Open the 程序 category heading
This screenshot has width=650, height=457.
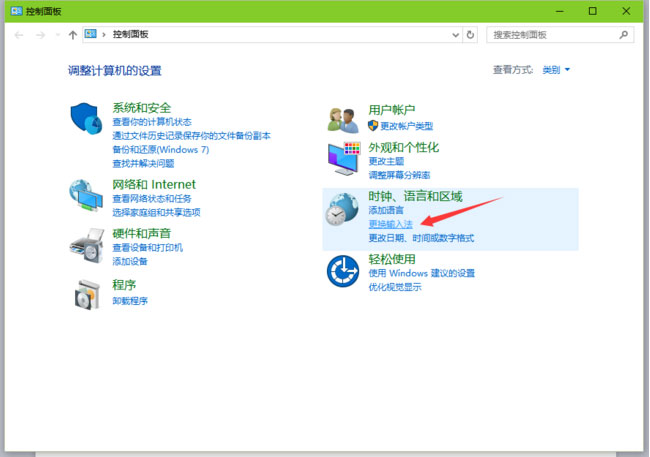(x=124, y=285)
